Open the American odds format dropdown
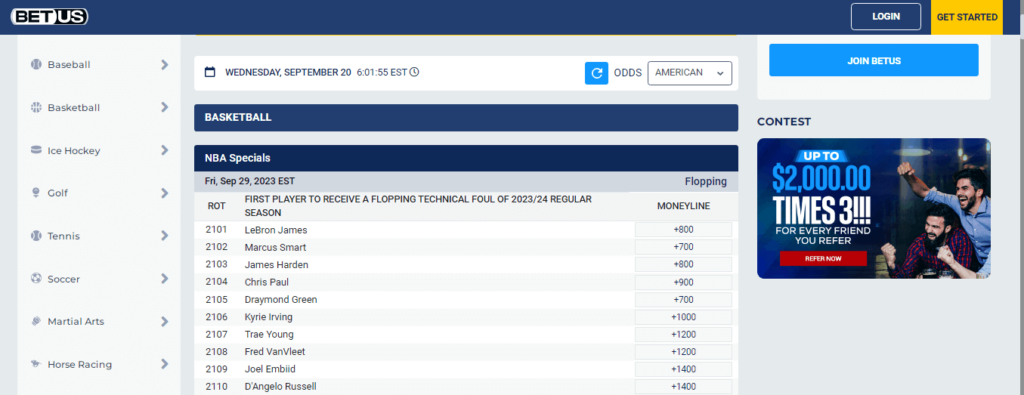This screenshot has height=395, width=1024. pos(690,73)
